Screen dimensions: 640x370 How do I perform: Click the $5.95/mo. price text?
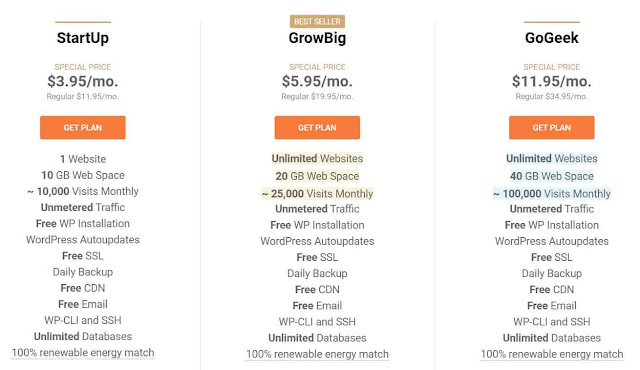[317, 81]
